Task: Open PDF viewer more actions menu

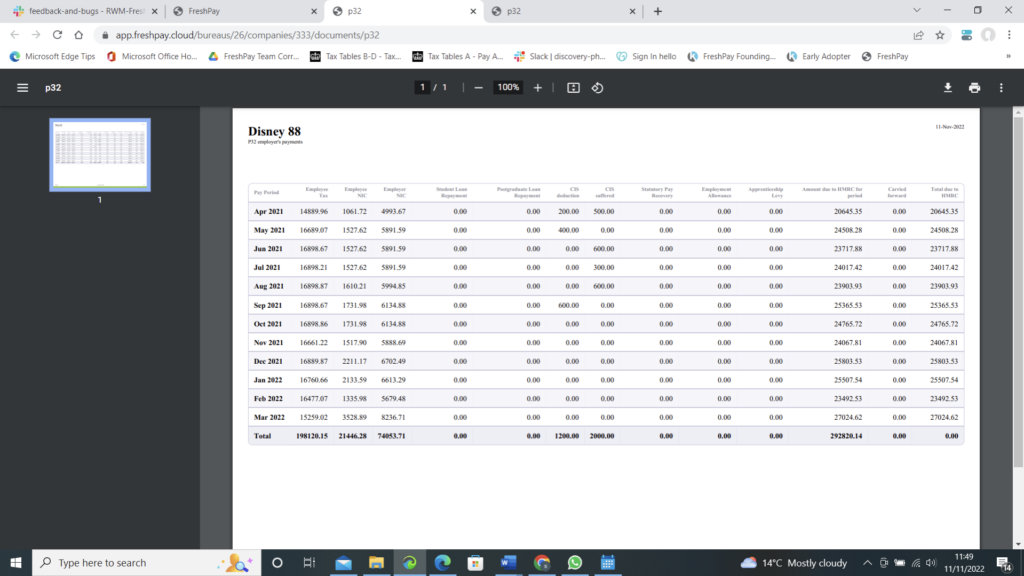Action: (1001, 88)
